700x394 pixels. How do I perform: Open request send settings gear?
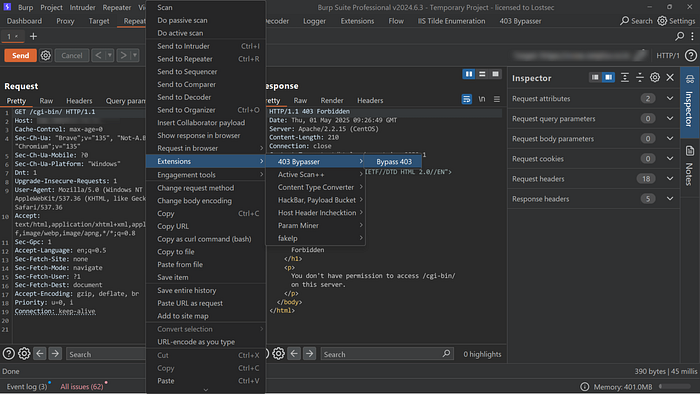click(x=46, y=55)
